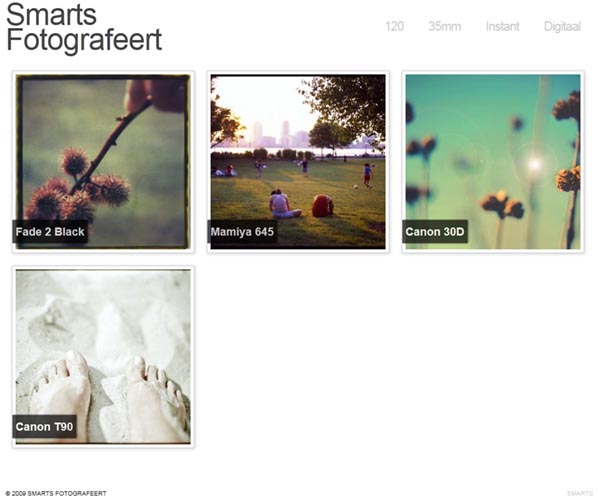The height and width of the screenshot is (500, 598).
Task: Open the Smarts Fotografeert site title
Action: (x=84, y=27)
